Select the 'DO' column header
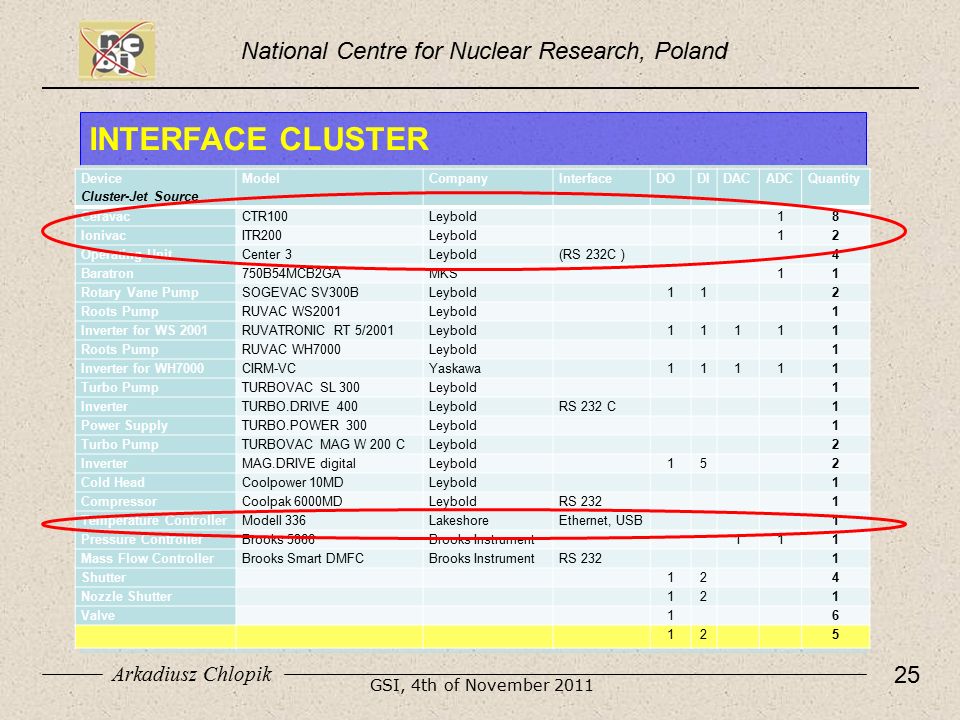 (x=665, y=178)
